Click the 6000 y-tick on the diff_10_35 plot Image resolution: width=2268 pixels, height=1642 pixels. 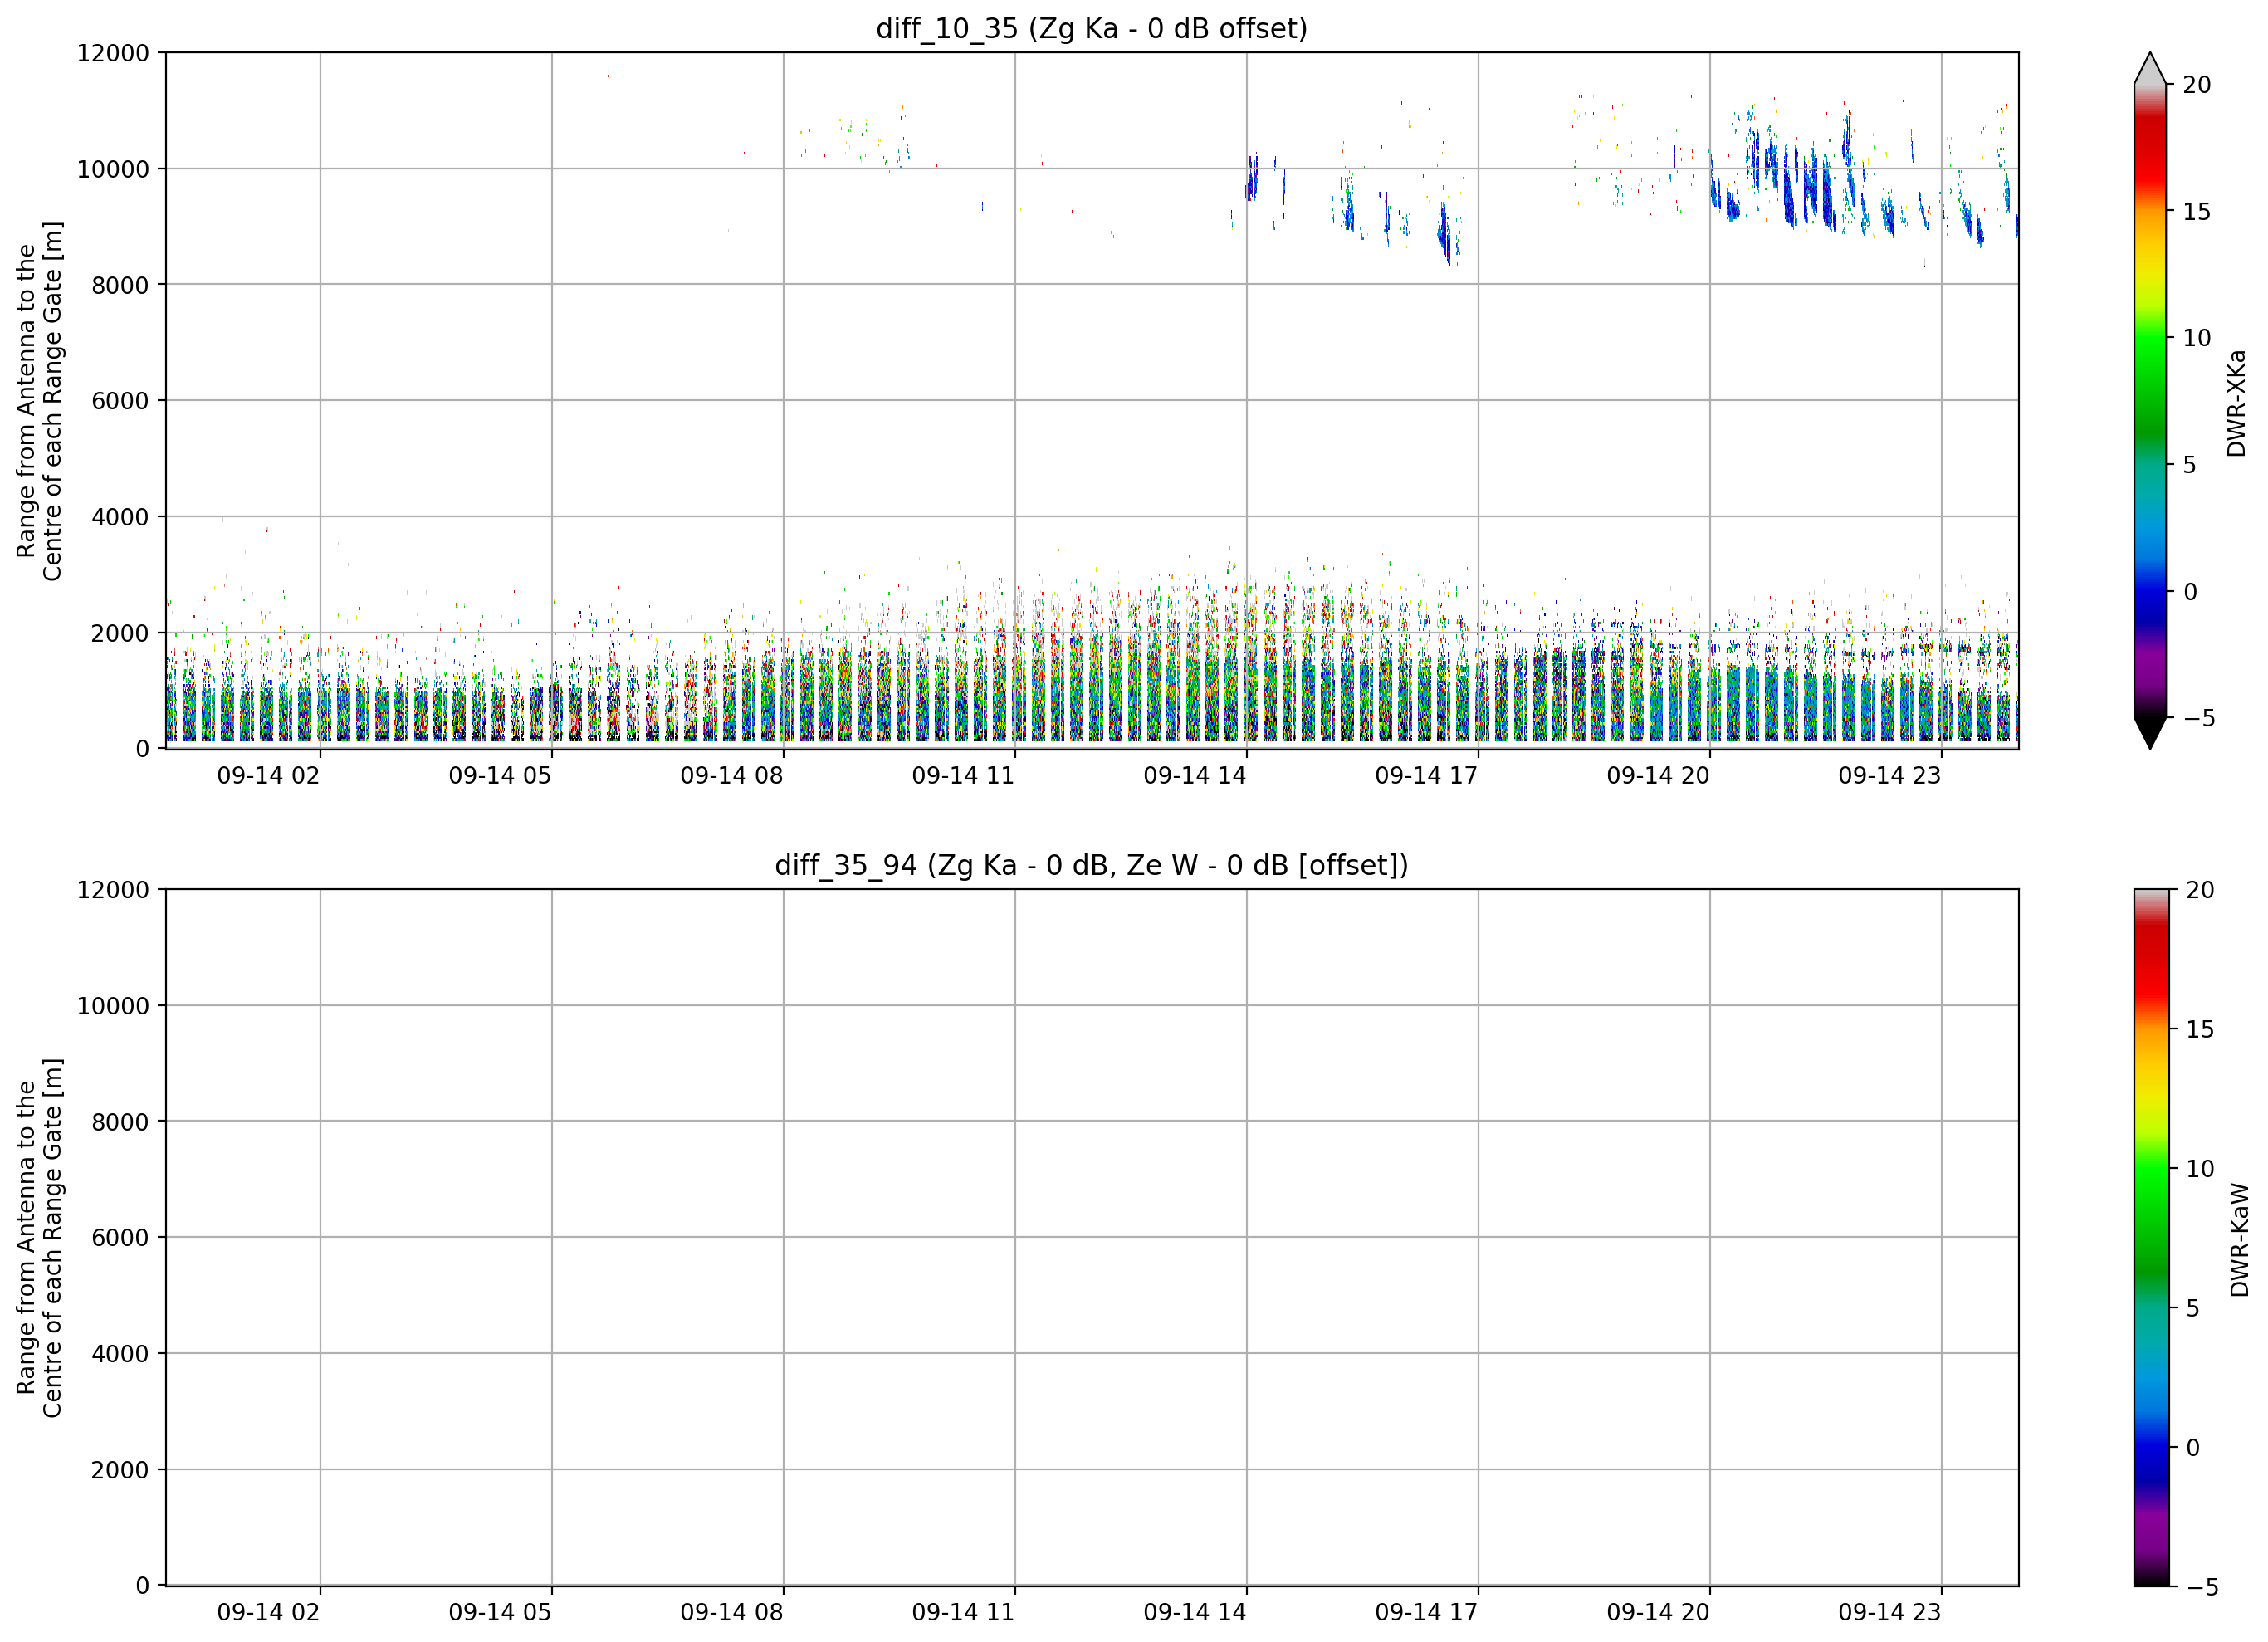pos(120,401)
